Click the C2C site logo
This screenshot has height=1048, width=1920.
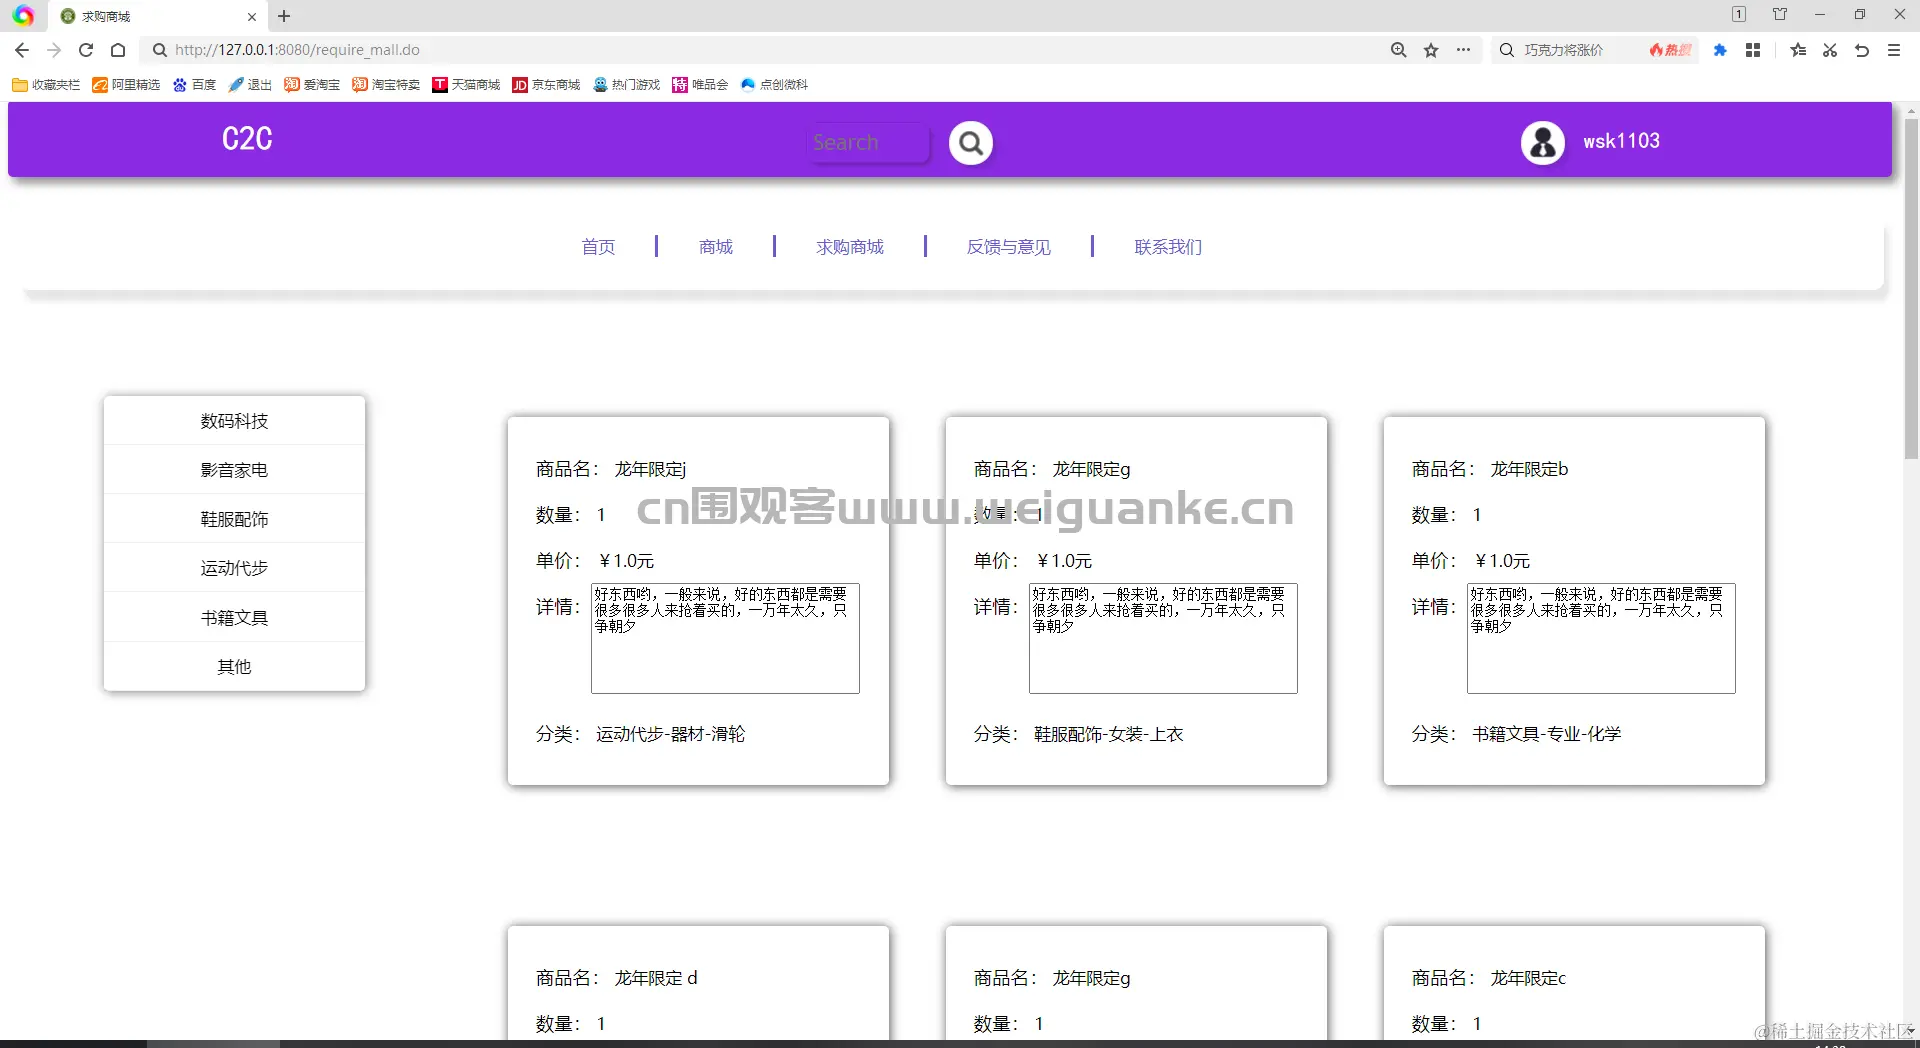(247, 139)
